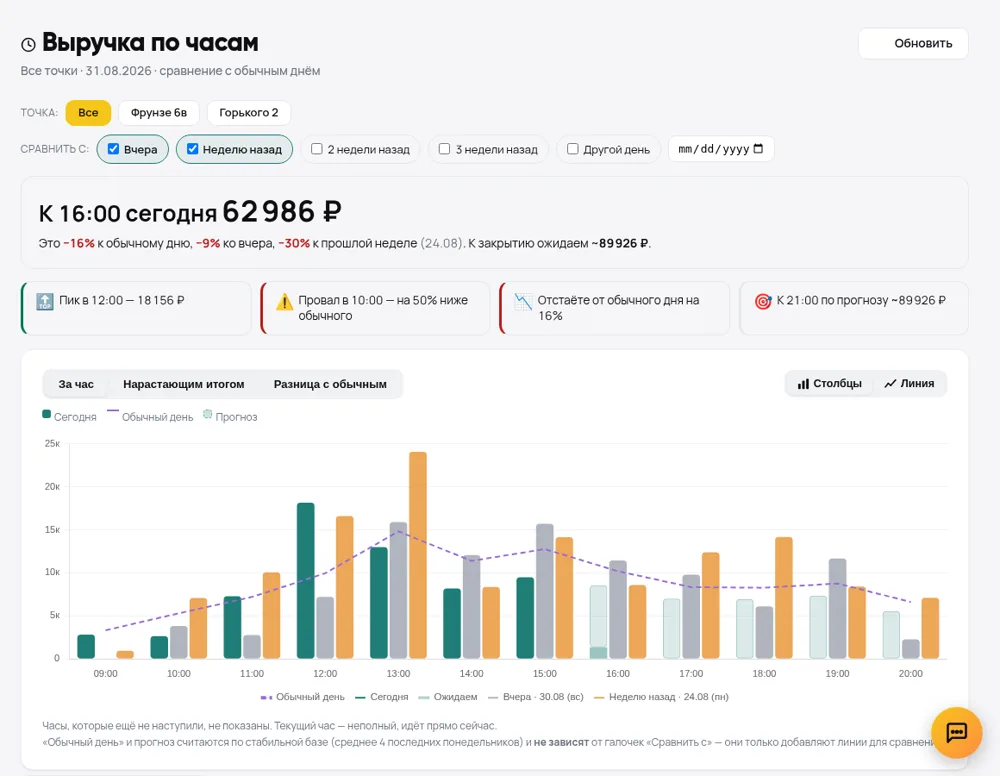Switch to the За час tab
This screenshot has height=776, width=1000.
pos(76,384)
